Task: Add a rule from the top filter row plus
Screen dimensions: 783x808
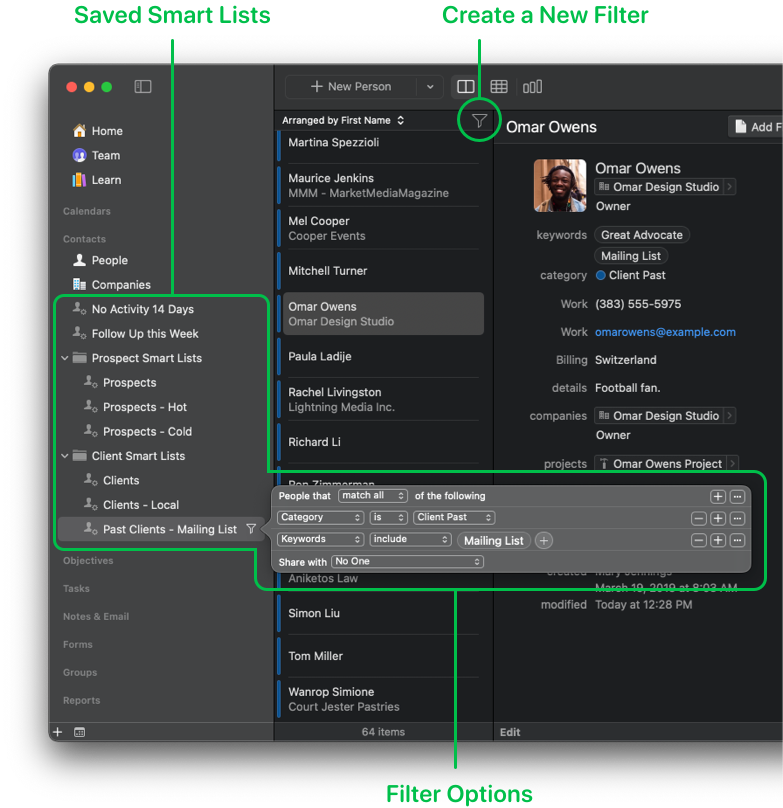Action: tap(718, 497)
